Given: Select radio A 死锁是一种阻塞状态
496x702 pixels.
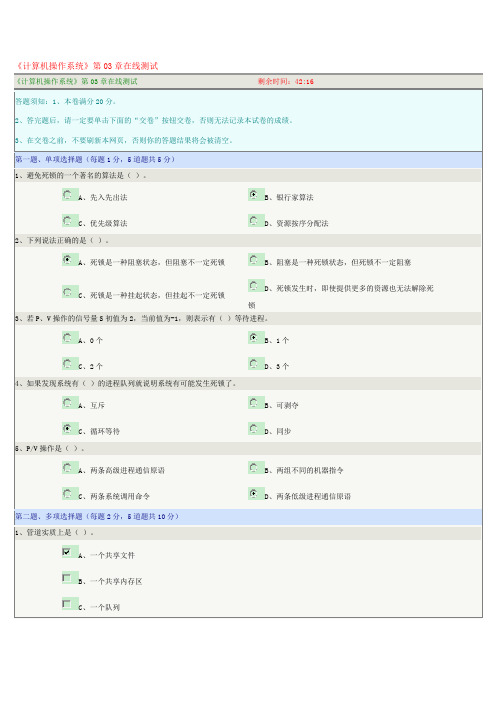Looking at the screenshot, I should 68,260.
